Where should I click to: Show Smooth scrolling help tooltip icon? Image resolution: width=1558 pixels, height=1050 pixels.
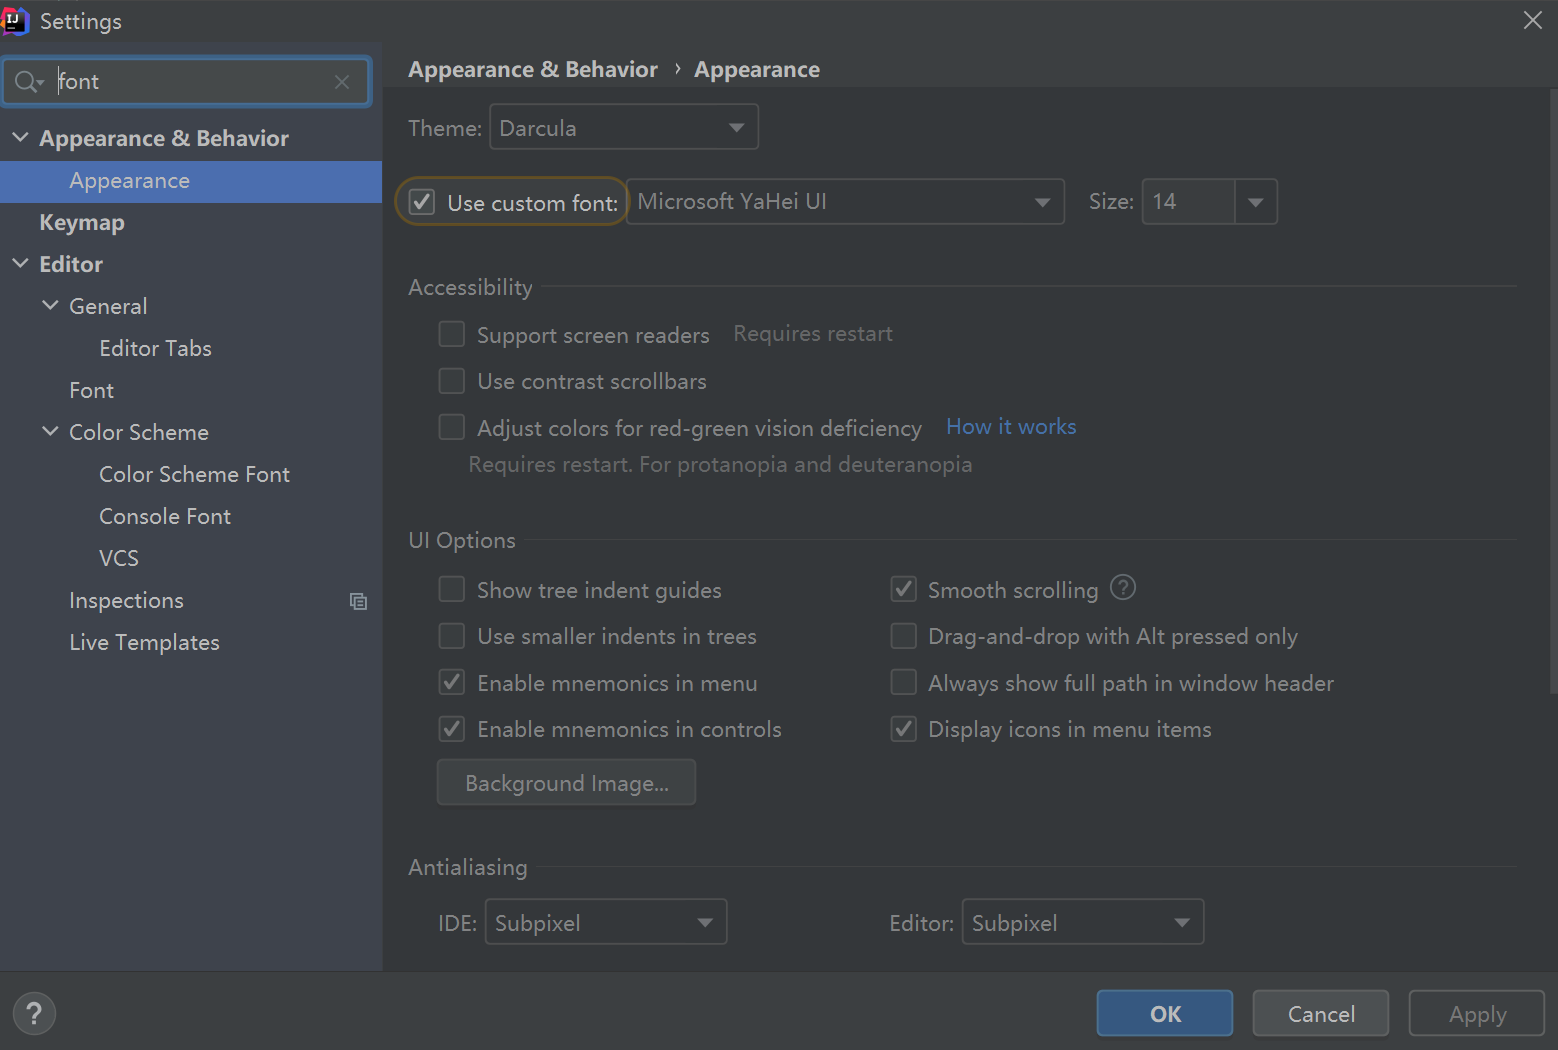1123,588
